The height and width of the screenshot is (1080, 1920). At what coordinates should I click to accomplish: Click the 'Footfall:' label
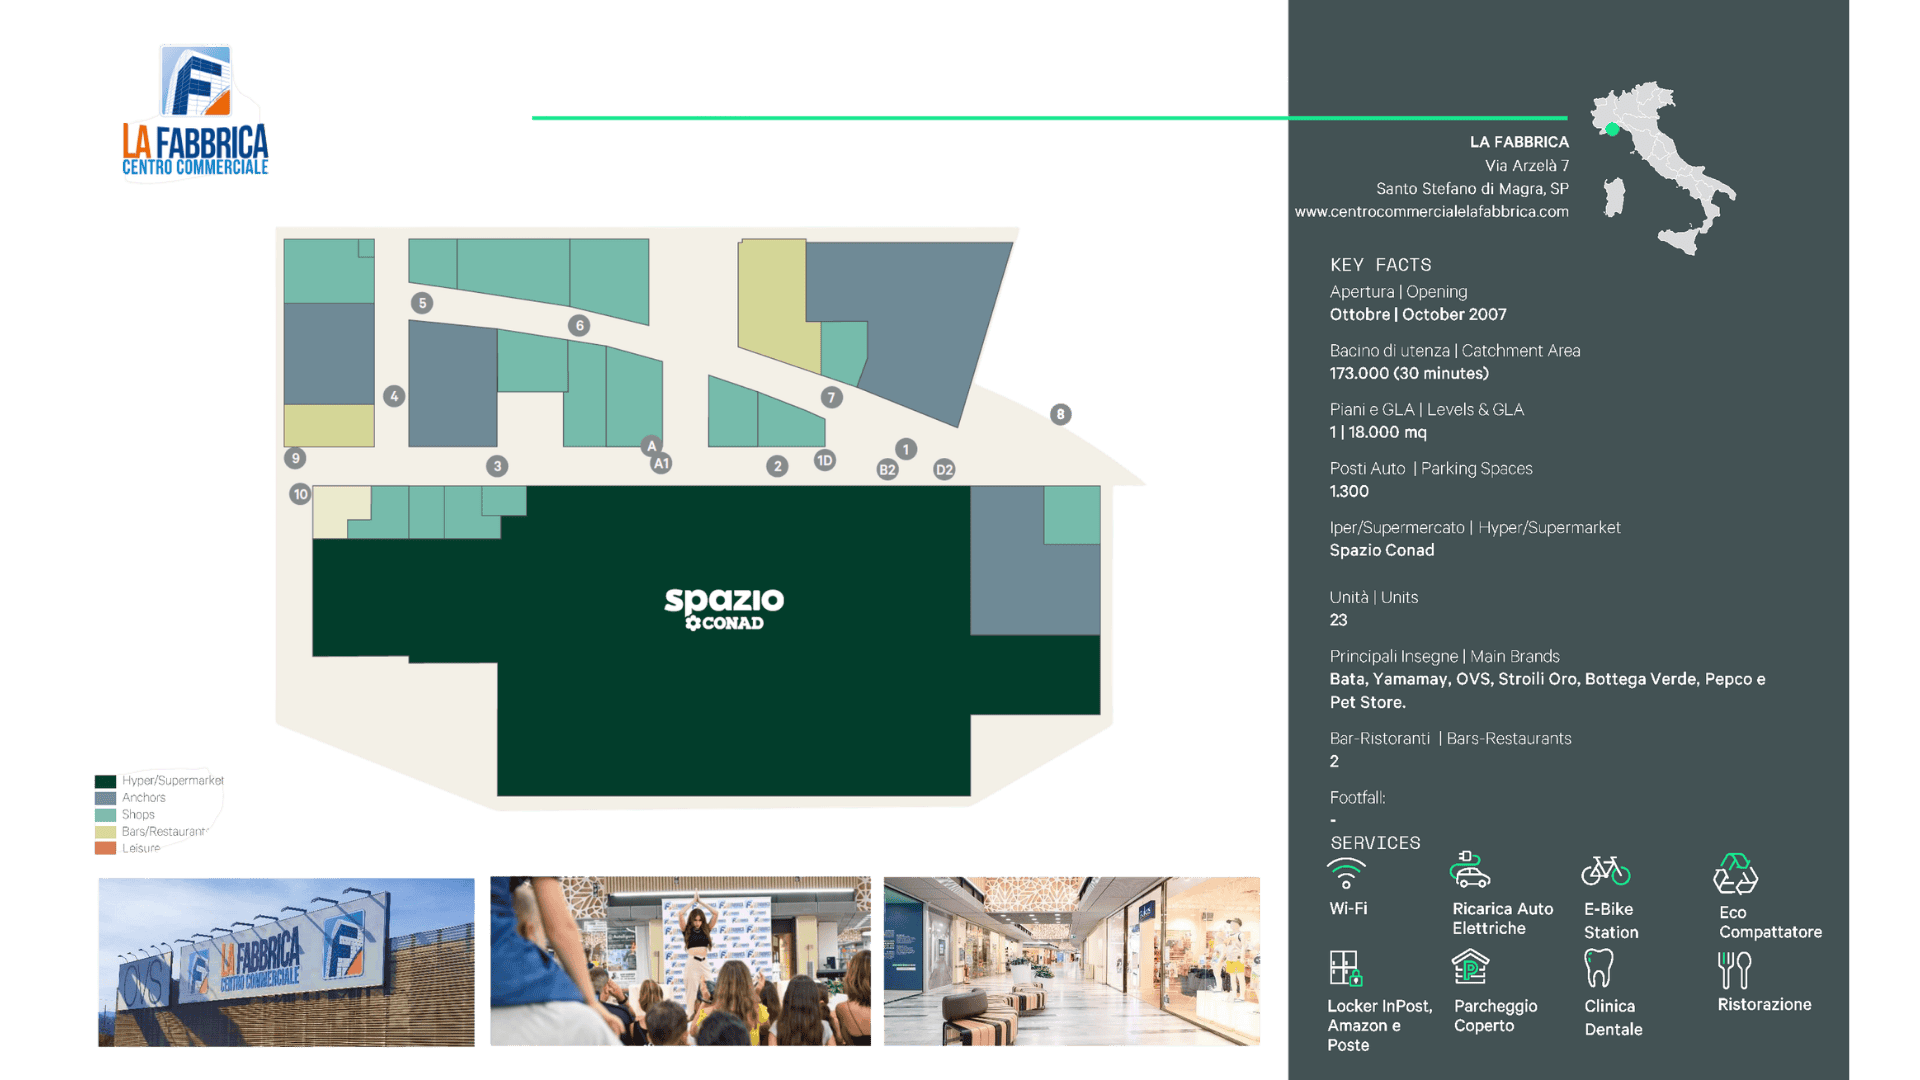point(1357,798)
